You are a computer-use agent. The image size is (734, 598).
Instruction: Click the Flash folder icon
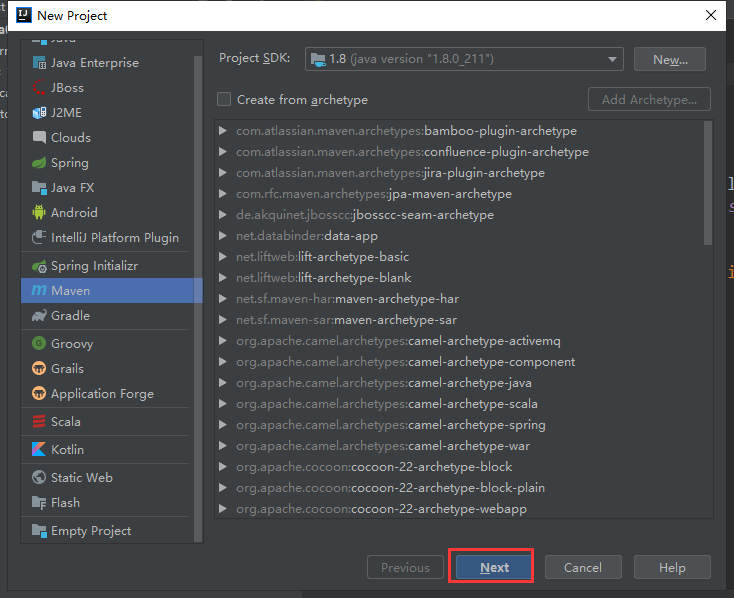tap(39, 502)
